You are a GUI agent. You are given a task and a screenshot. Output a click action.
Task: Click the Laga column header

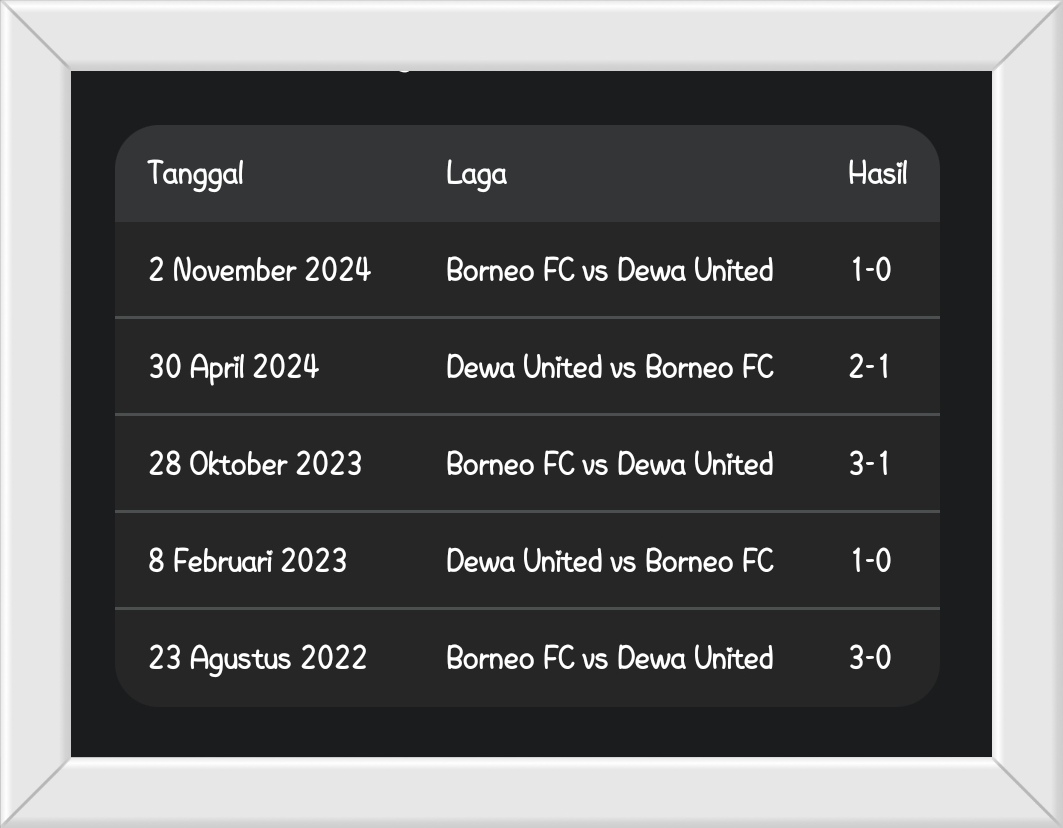click(x=476, y=174)
